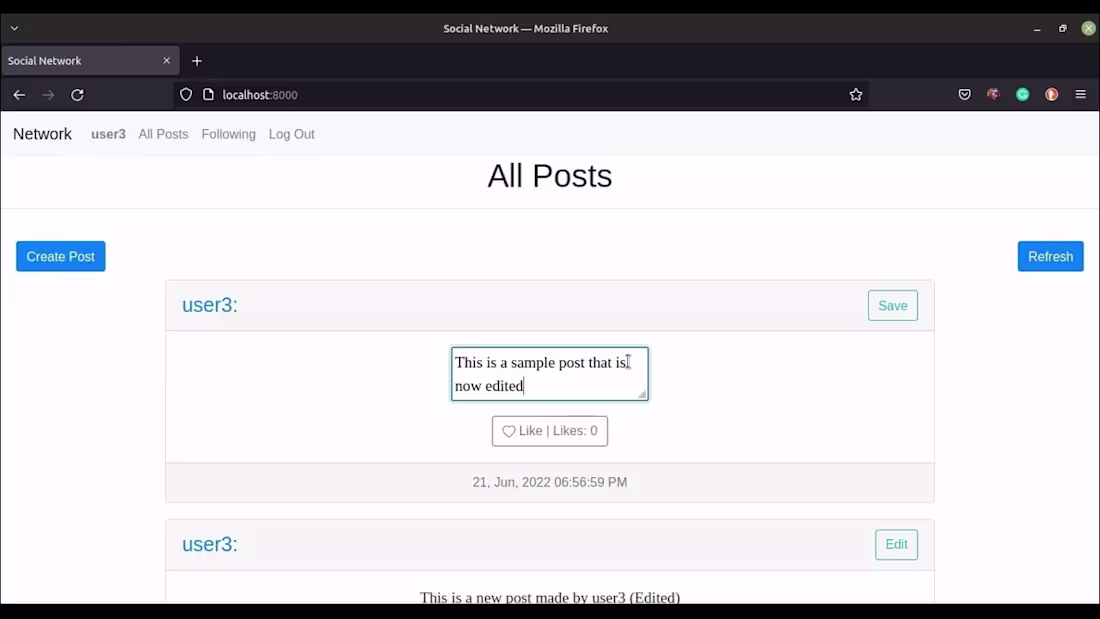The image size is (1100, 619).
Task: Click the rightmost browser extension icon
Action: [x=1051, y=94]
